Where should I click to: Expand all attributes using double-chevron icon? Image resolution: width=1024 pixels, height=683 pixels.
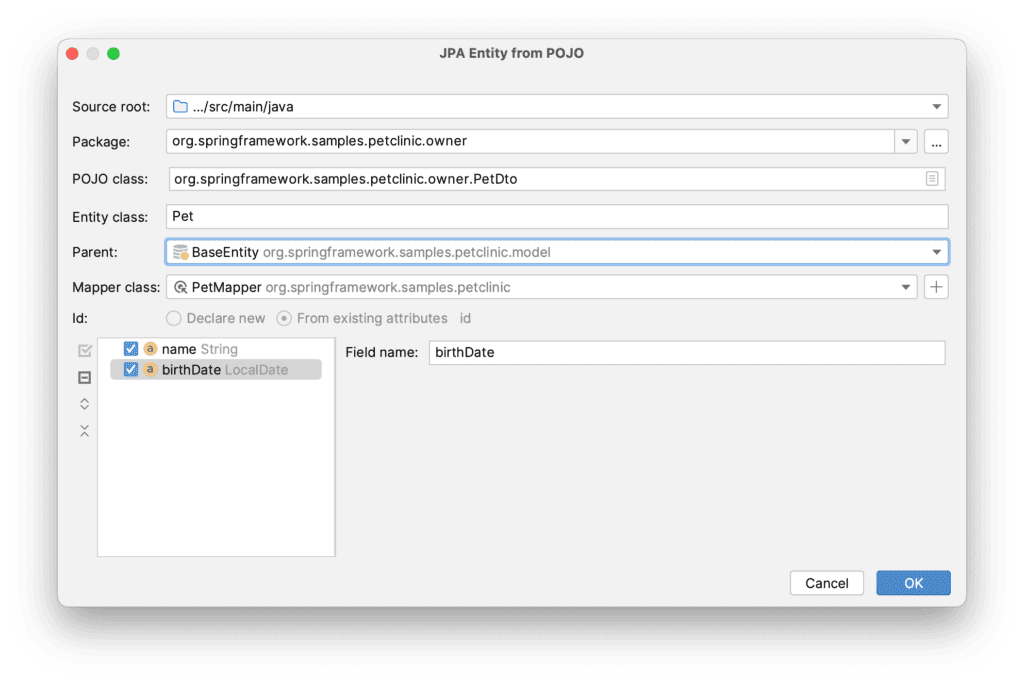pyautogui.click(x=85, y=404)
